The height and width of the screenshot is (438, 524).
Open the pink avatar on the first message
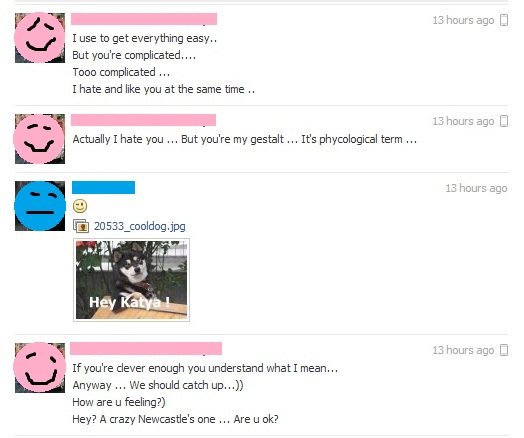pos(40,38)
